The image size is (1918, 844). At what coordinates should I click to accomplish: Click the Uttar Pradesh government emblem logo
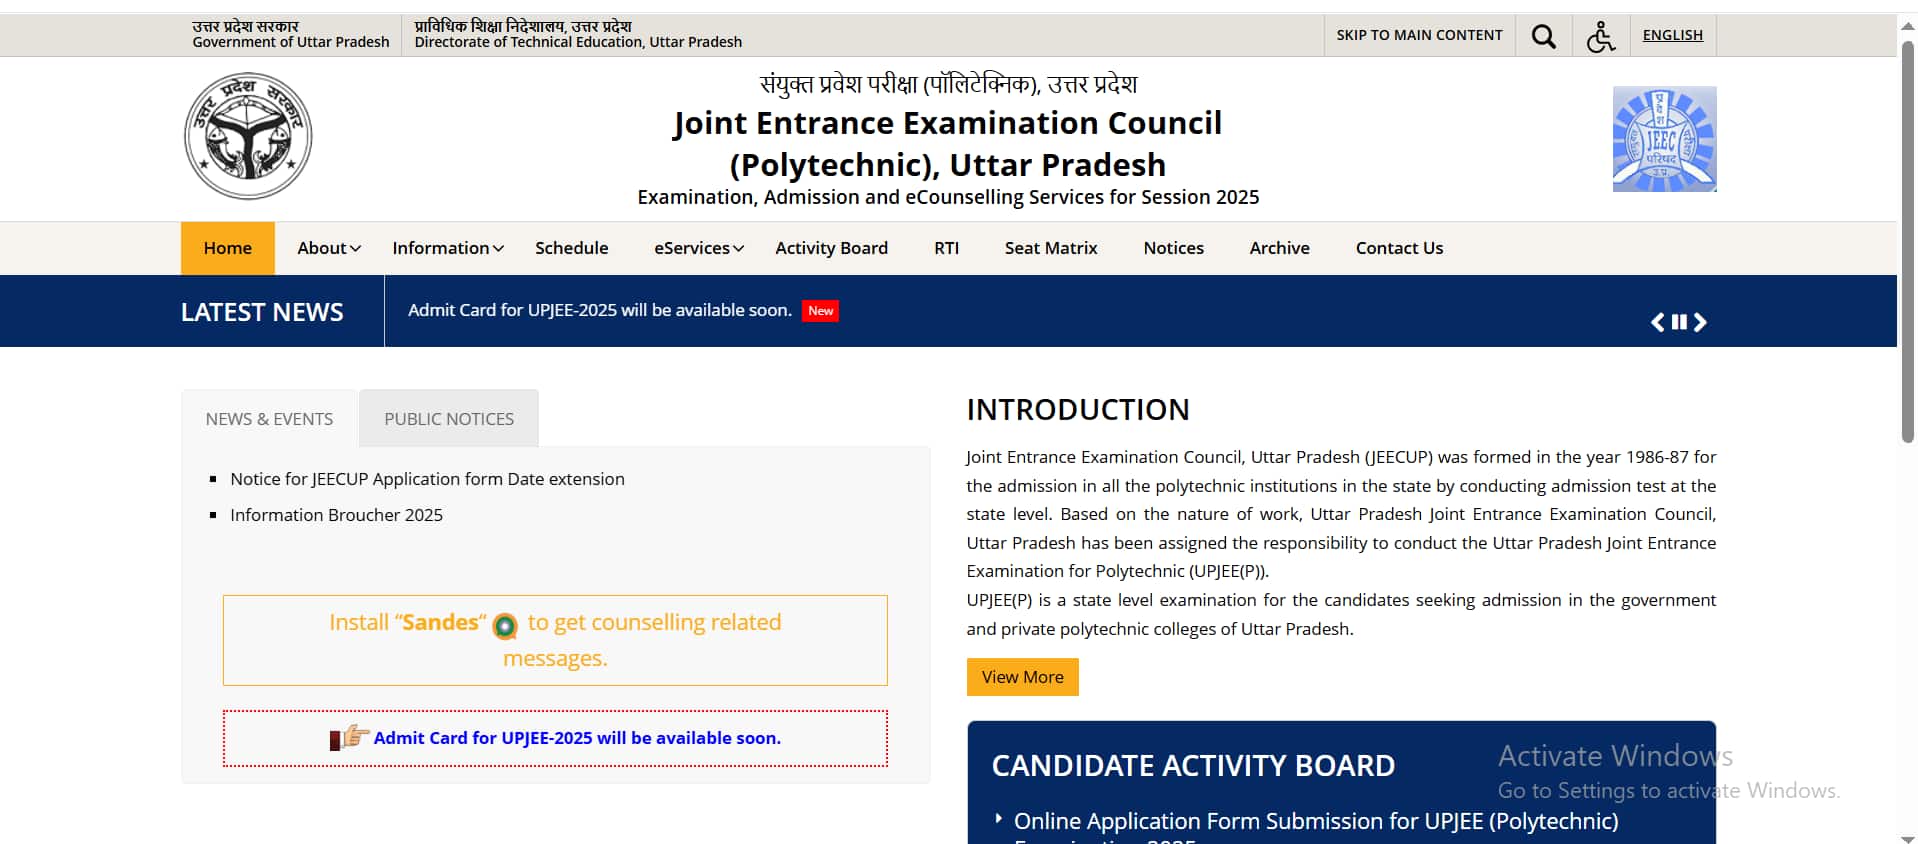point(248,136)
